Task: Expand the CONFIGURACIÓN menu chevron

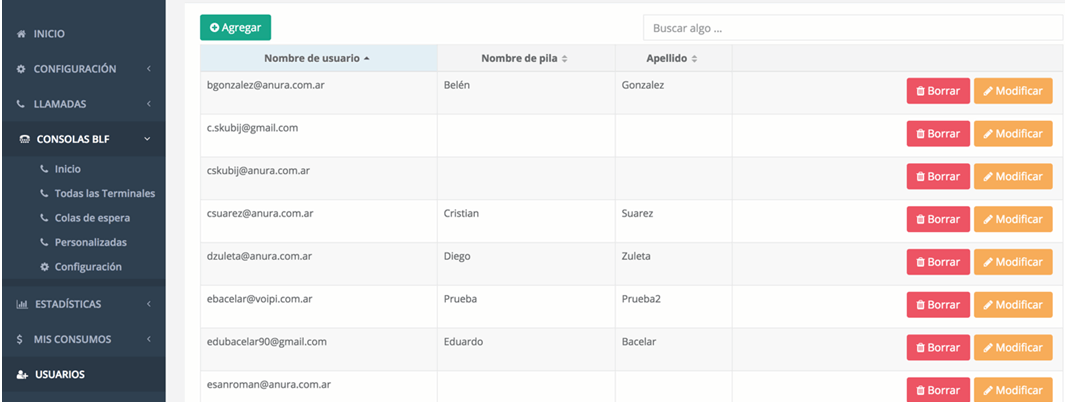Action: click(148, 69)
